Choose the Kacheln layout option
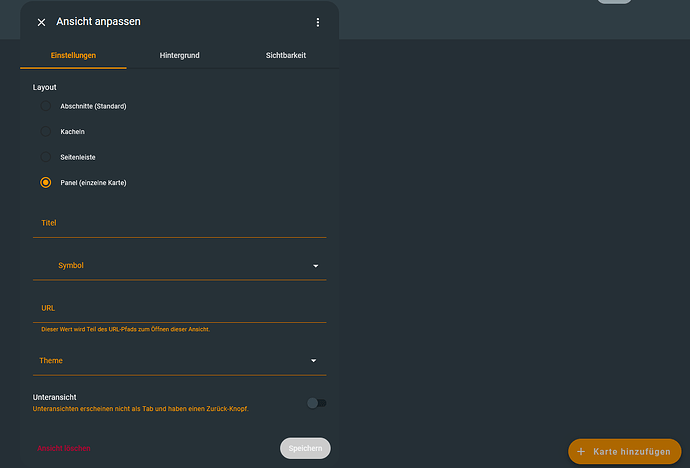Viewport: 690px width, 468px height. (46, 132)
